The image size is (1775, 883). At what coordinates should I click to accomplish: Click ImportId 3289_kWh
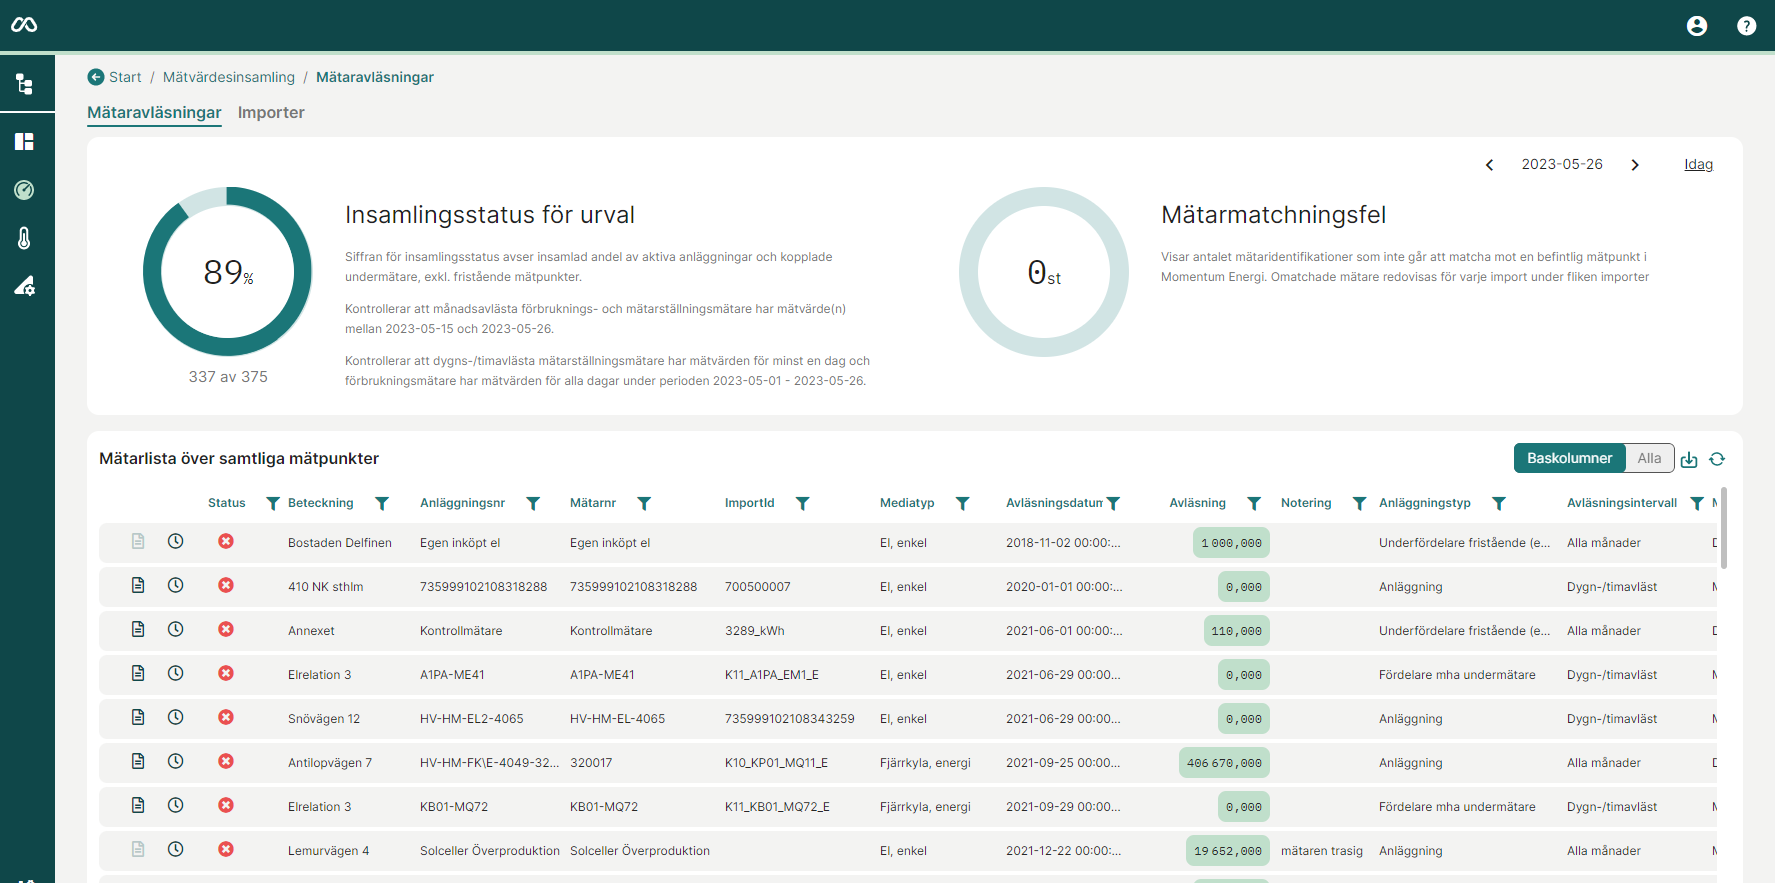[754, 631]
